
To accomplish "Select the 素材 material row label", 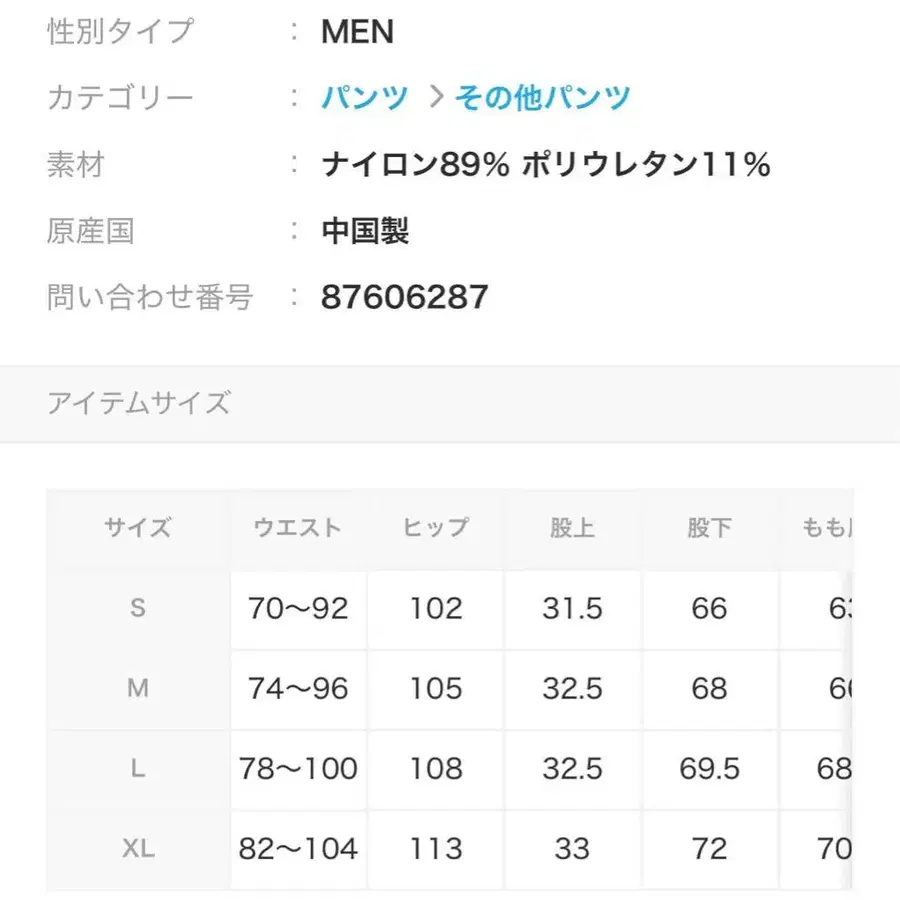I will click(x=75, y=164).
